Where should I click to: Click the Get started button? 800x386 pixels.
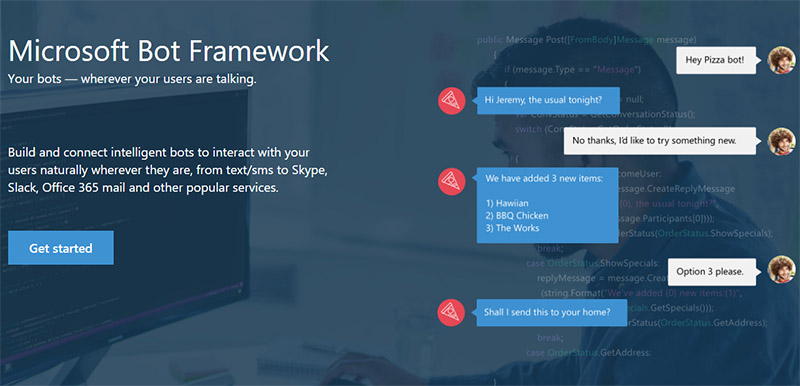tap(61, 248)
